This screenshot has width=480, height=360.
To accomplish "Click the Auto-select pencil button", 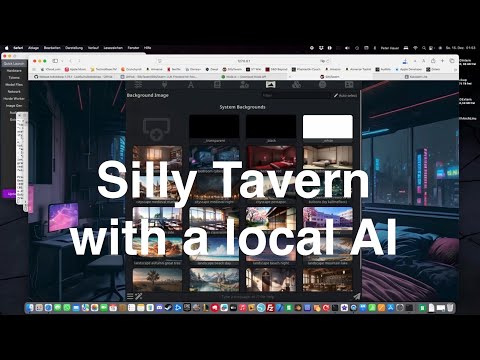I will (x=345, y=96).
